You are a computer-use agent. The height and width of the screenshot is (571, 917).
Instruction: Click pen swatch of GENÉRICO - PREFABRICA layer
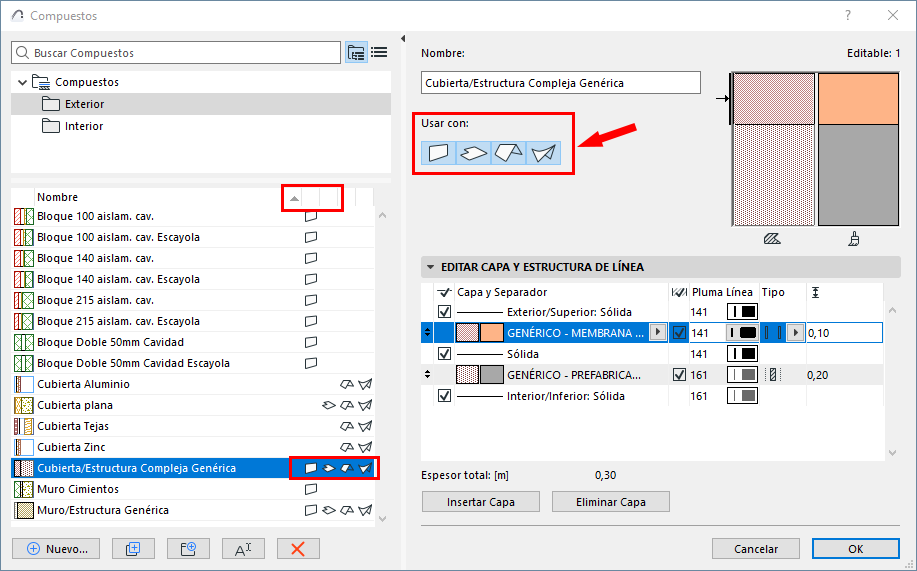coord(742,375)
